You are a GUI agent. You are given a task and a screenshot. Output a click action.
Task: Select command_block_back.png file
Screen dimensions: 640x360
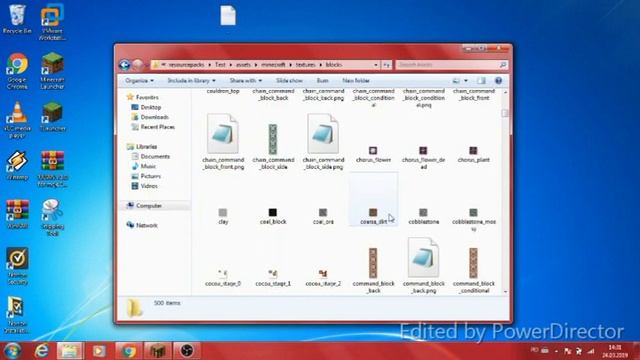[x=423, y=266]
